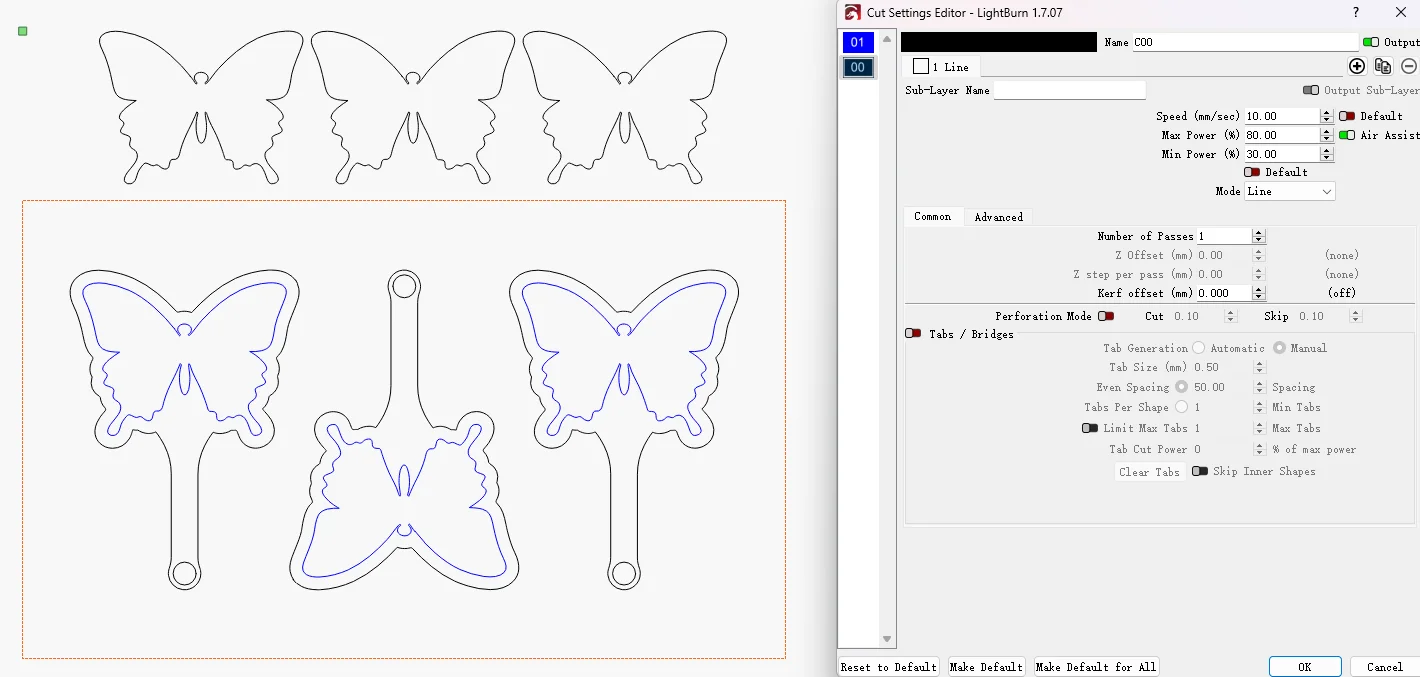Viewport: 1420px width, 677px height.
Task: Enable the Default switch beside Speed
Action: pos(1347,116)
